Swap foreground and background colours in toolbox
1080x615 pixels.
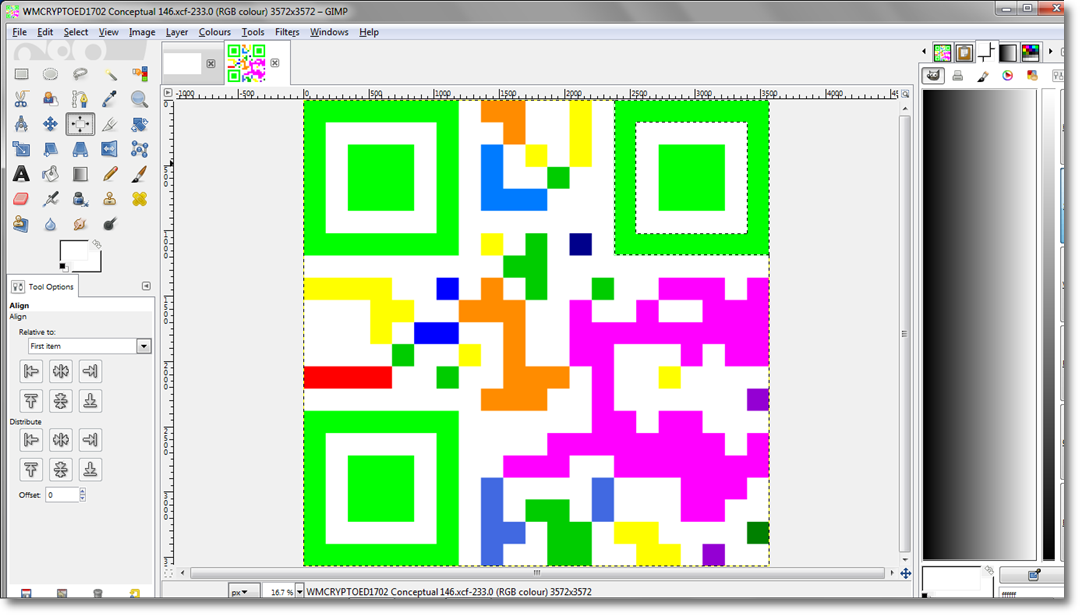[96, 244]
